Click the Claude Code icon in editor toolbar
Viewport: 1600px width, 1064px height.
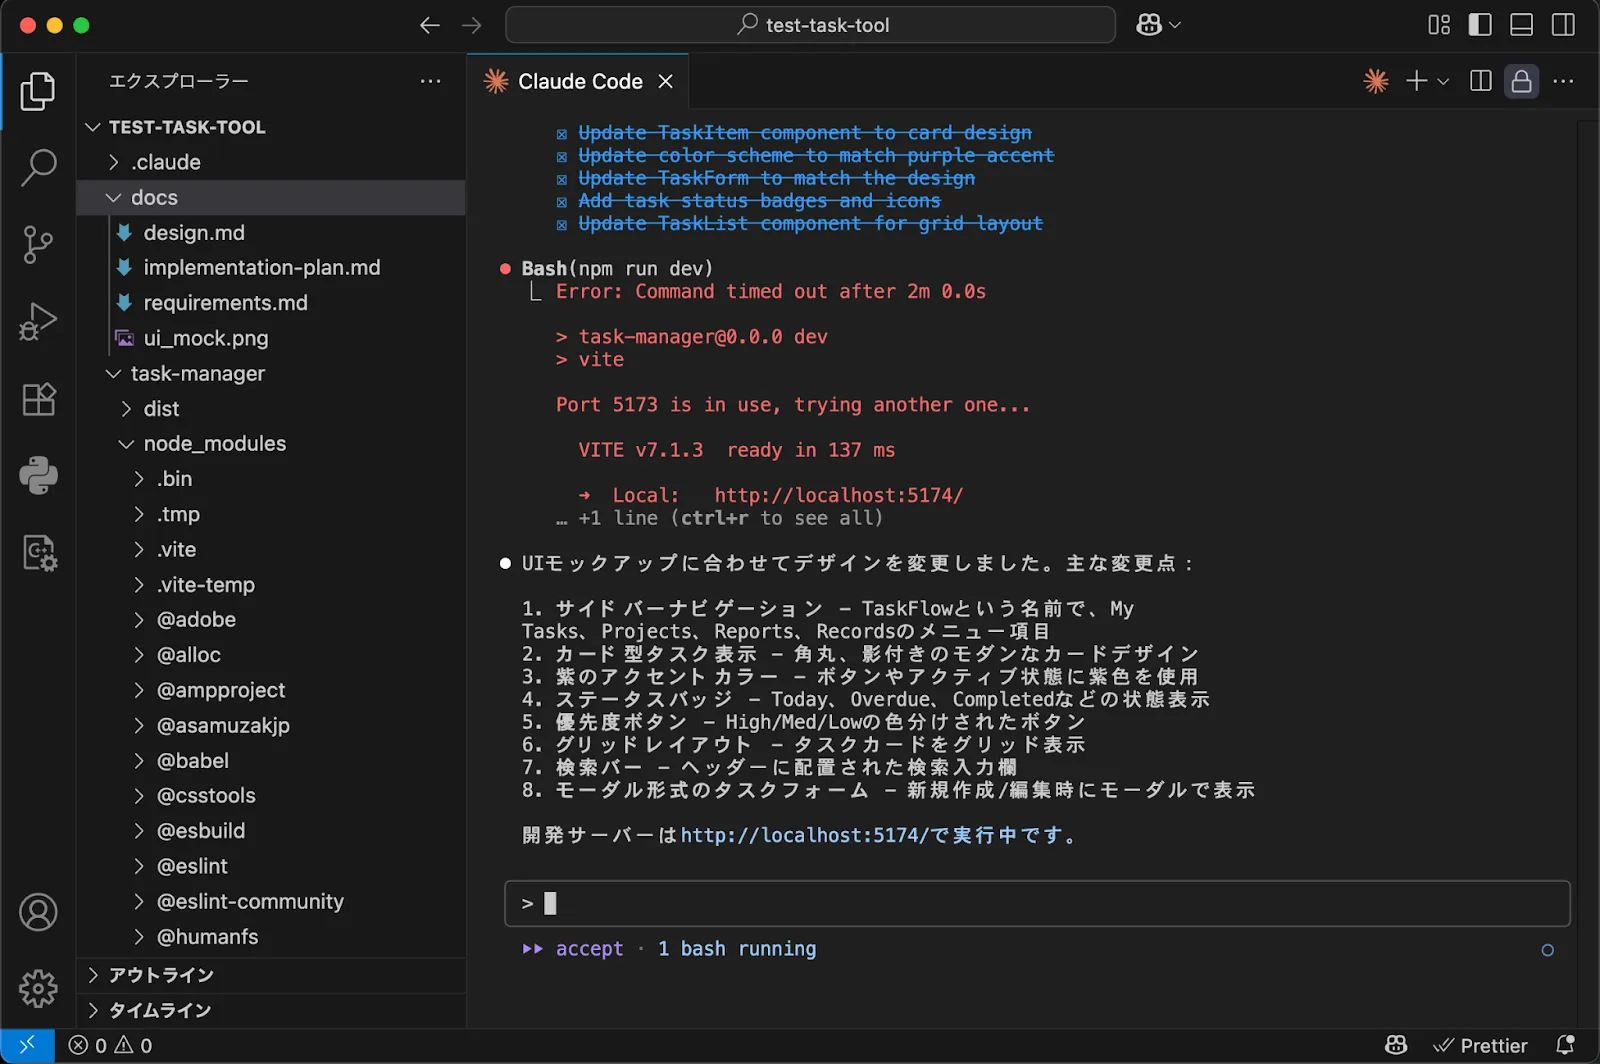click(1376, 81)
